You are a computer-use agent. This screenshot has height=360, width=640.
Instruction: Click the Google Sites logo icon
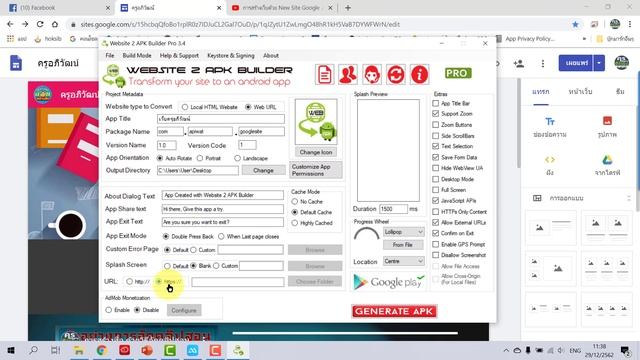tap(16, 64)
